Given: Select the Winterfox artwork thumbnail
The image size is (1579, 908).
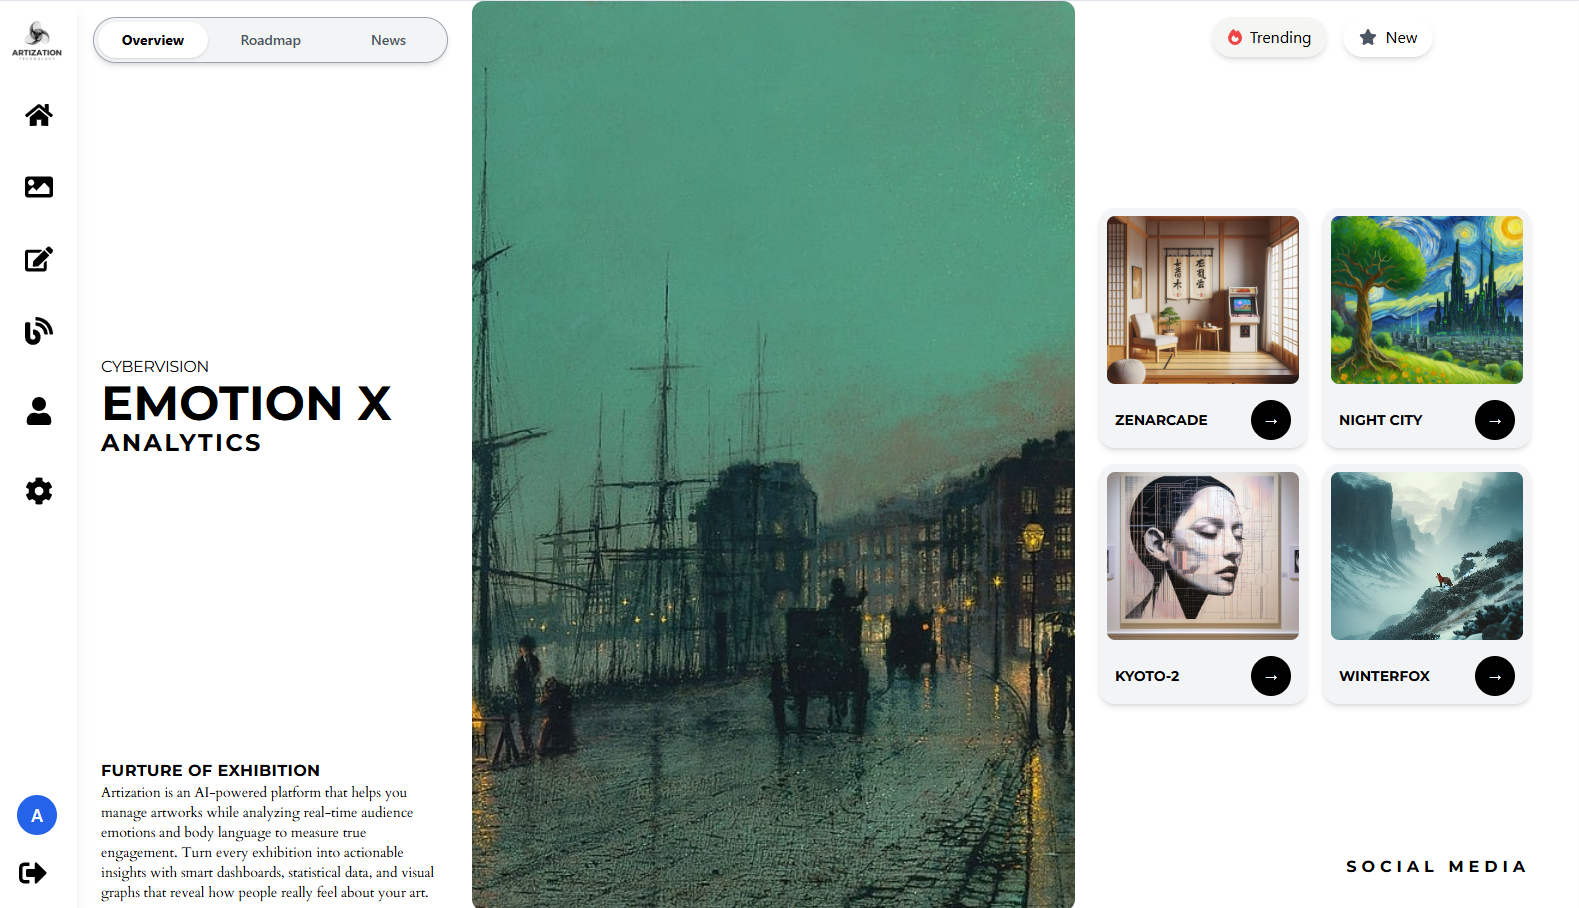Looking at the screenshot, I should pyautogui.click(x=1427, y=556).
